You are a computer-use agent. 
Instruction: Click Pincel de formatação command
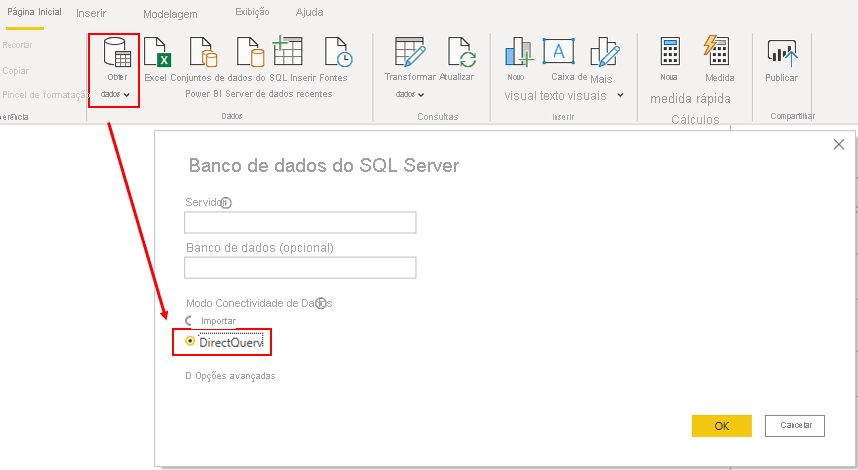click(x=44, y=95)
